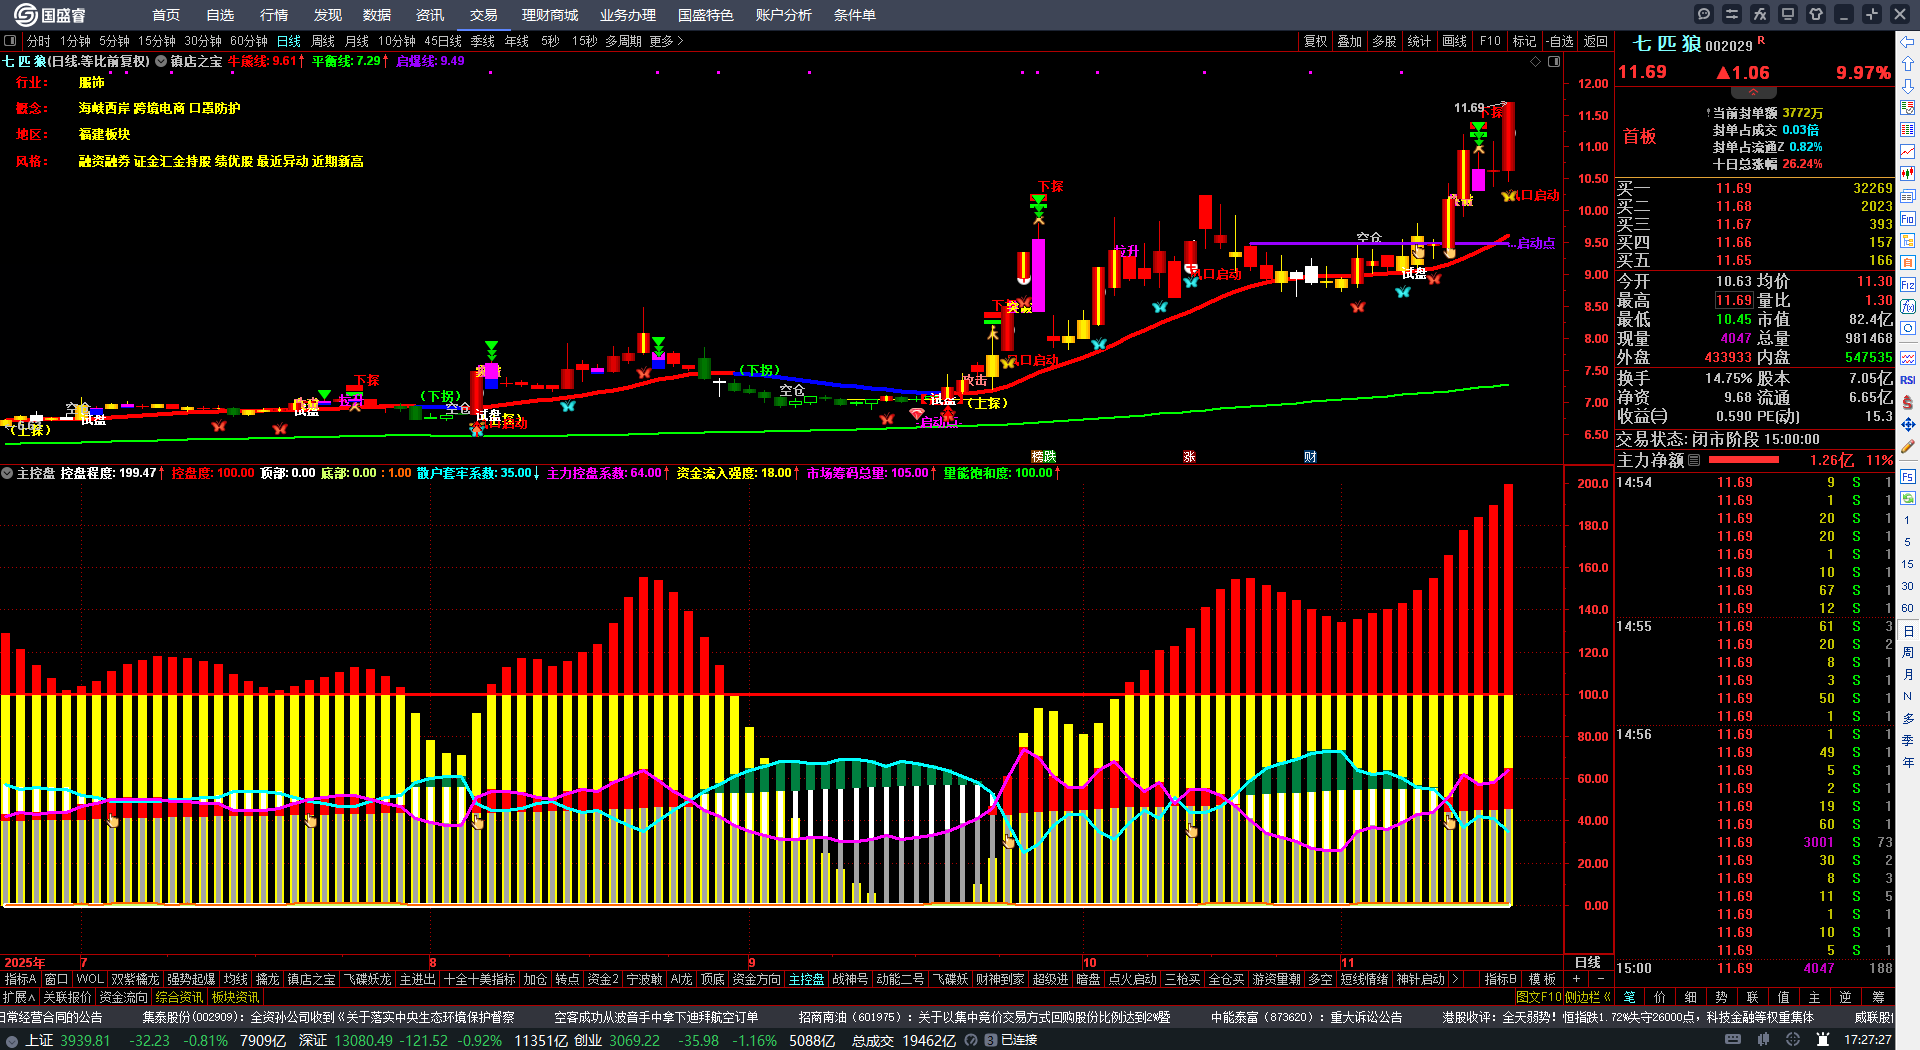Image resolution: width=1920 pixels, height=1050 pixels.
Task: Click the up arrow icon in right sidebar
Action: (1908, 64)
